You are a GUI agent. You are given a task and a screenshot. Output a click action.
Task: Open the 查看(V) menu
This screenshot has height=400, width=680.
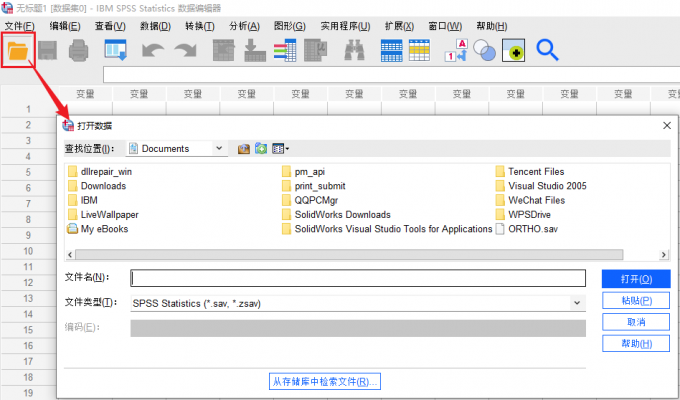point(110,26)
